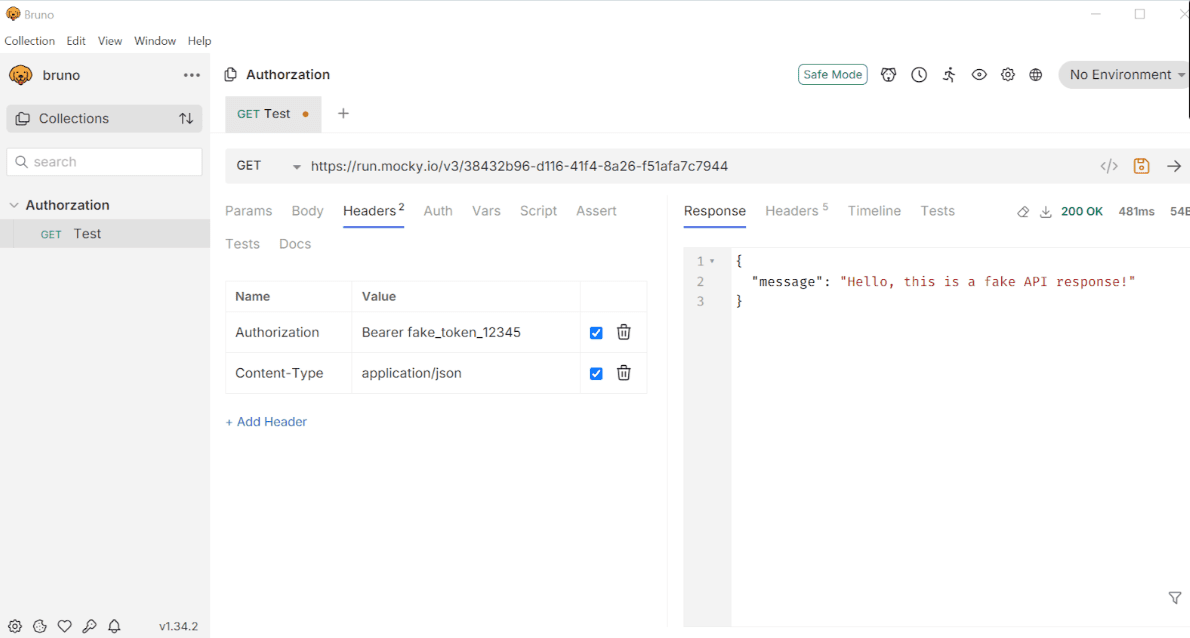Collapse the Authorzation collection in sidebar
The image size is (1190, 638).
coord(14,205)
